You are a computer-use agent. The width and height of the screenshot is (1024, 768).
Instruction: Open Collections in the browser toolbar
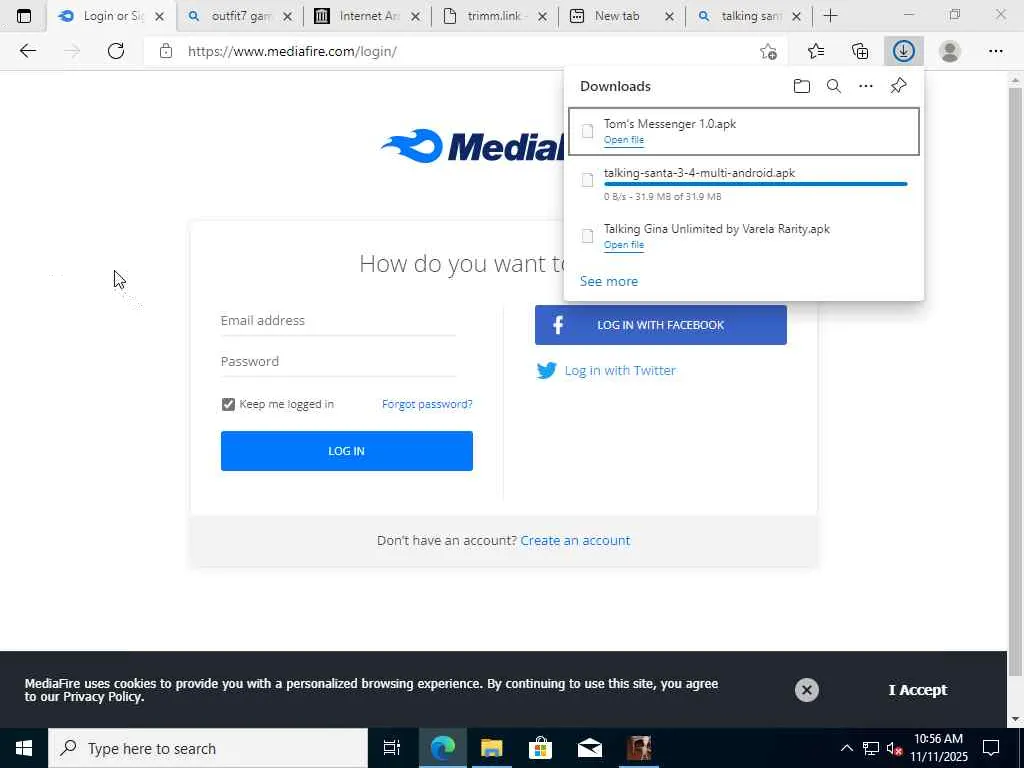(860, 51)
